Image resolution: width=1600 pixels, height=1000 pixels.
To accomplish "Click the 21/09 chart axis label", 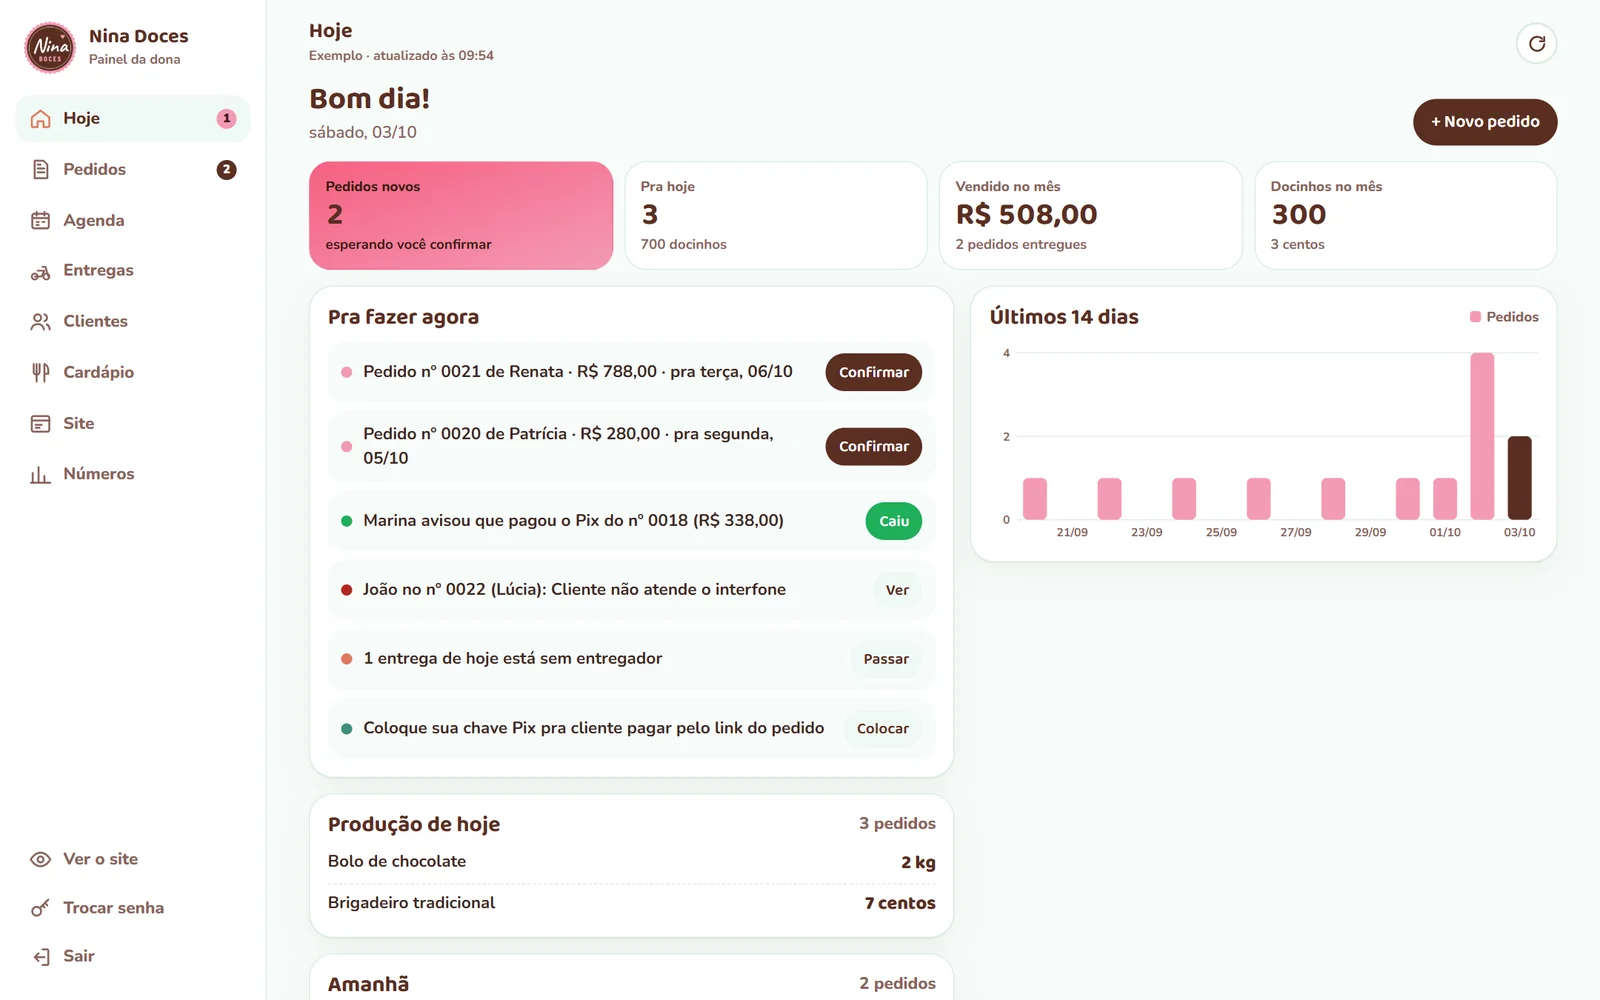I will coord(1072,533).
